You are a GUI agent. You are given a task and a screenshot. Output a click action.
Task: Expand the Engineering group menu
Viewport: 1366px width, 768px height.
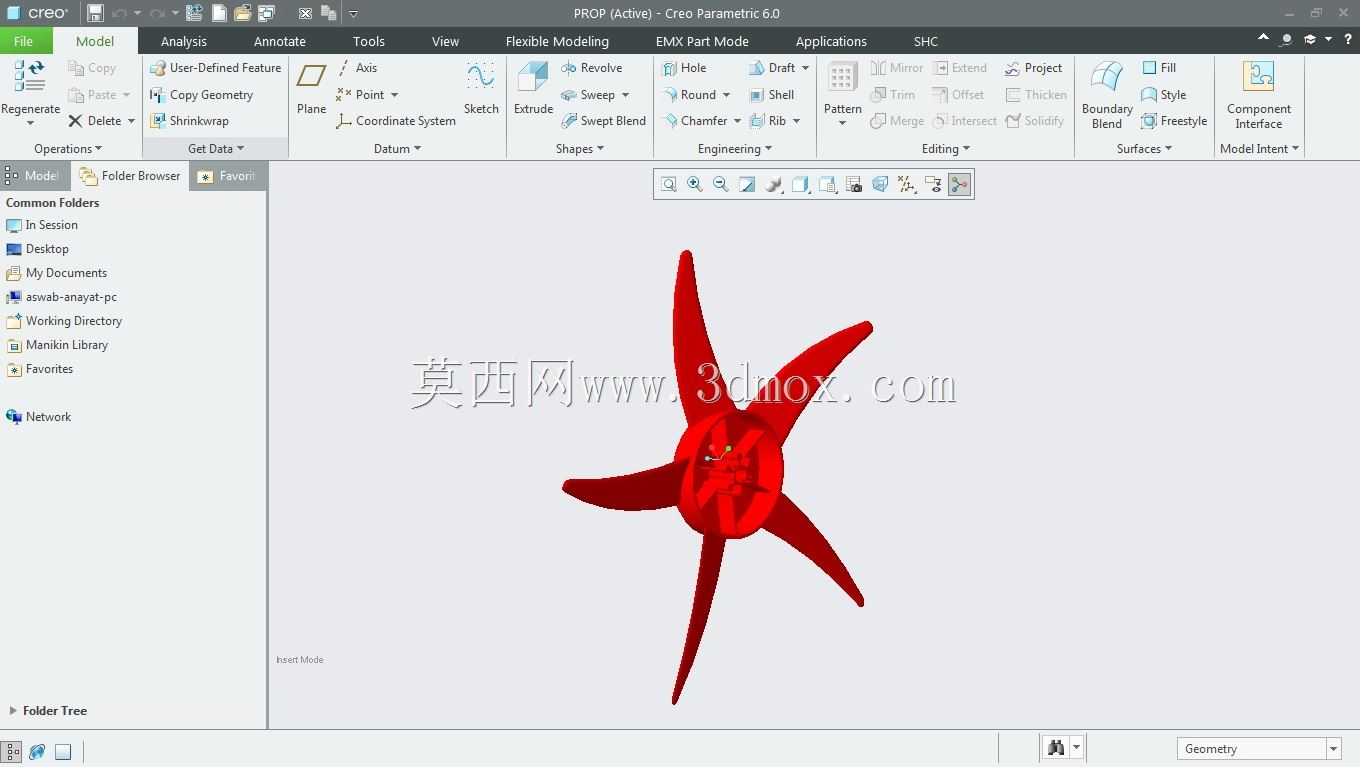pyautogui.click(x=735, y=149)
